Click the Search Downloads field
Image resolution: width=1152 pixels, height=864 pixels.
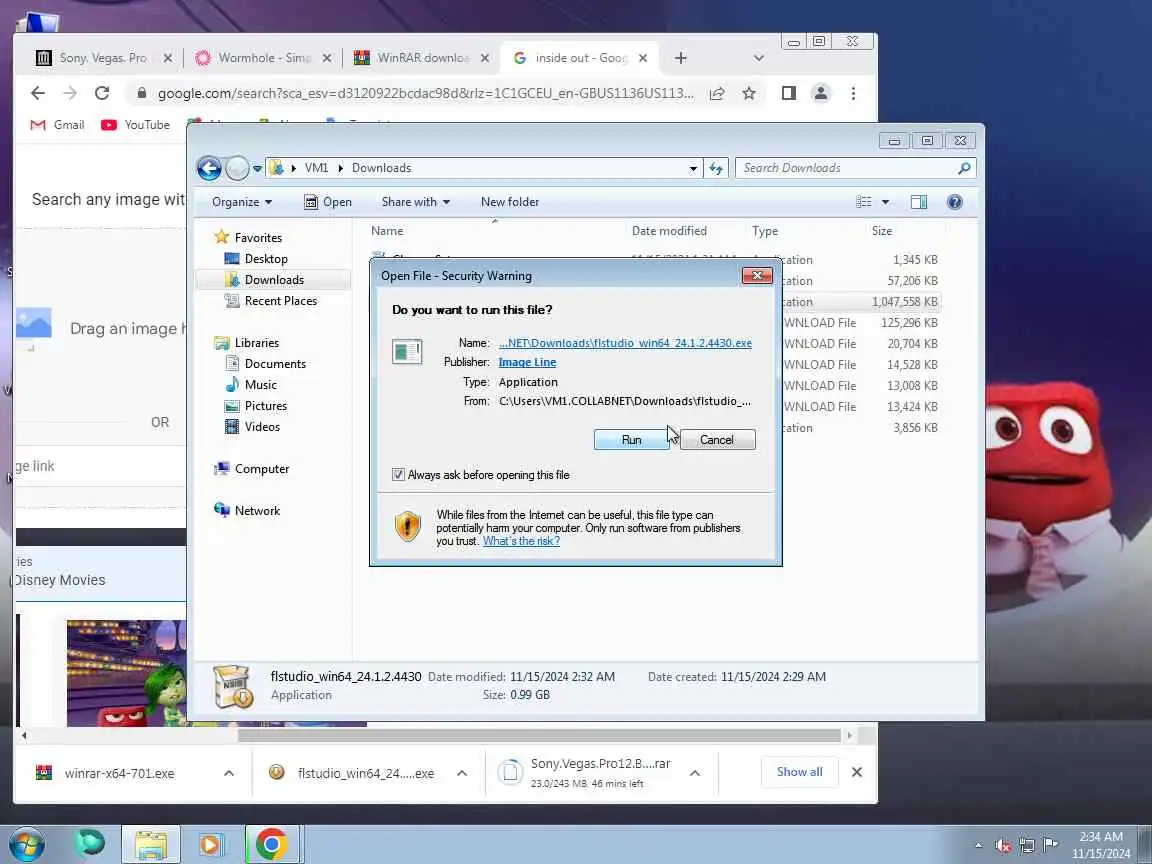click(855, 168)
